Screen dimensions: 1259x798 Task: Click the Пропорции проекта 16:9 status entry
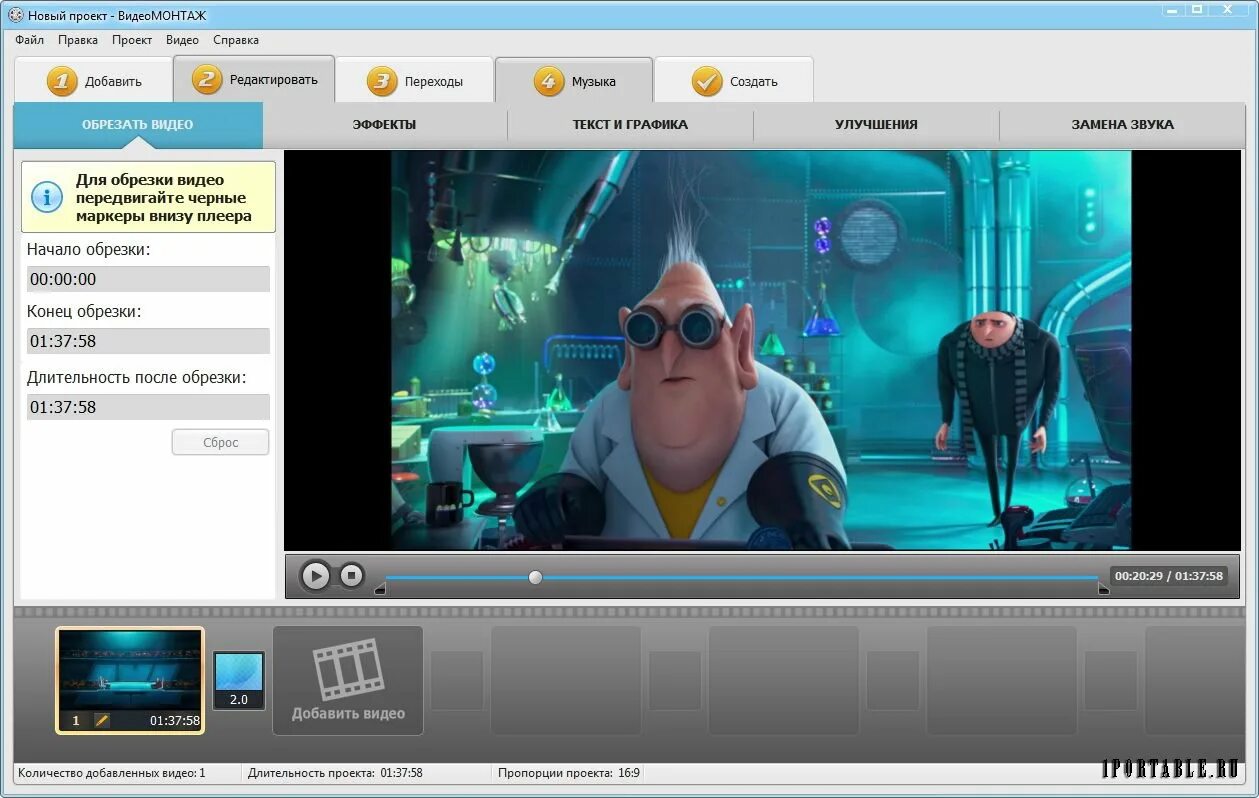569,773
